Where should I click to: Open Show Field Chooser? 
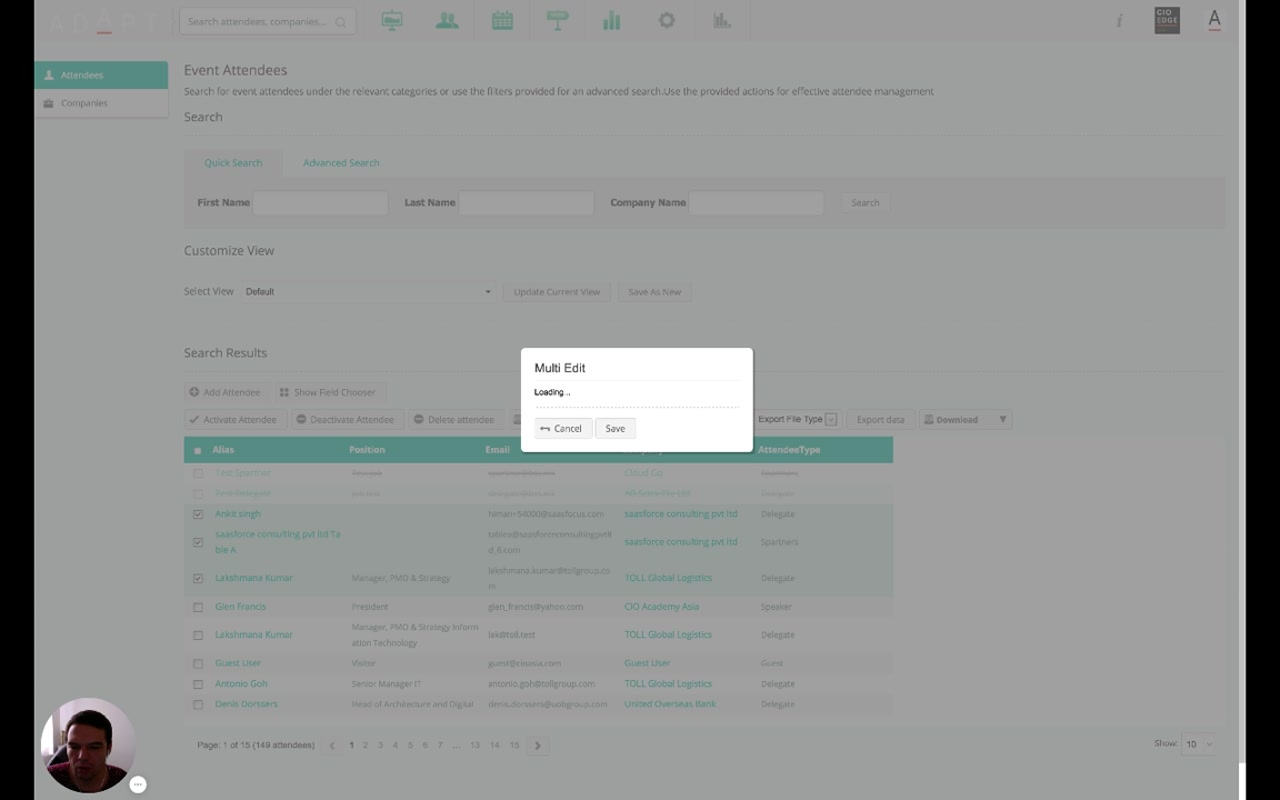tap(328, 392)
